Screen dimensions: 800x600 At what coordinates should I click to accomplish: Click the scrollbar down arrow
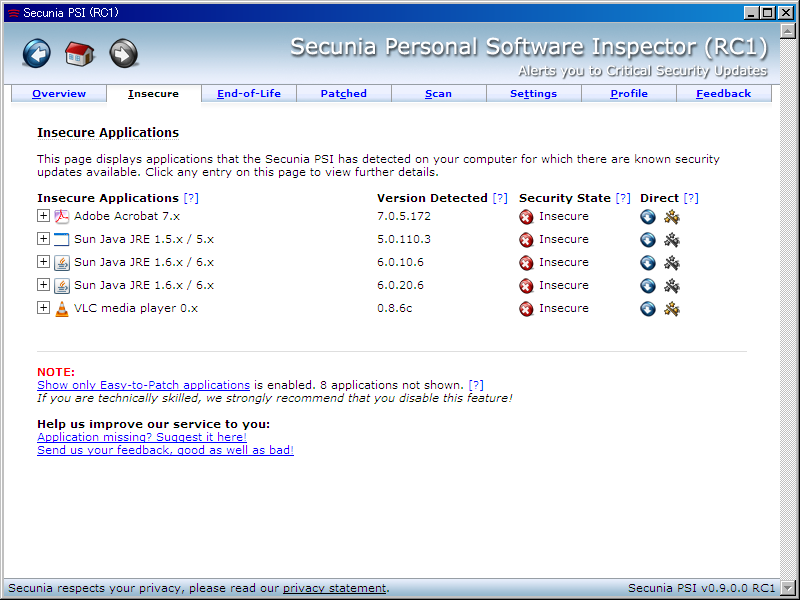point(788,588)
